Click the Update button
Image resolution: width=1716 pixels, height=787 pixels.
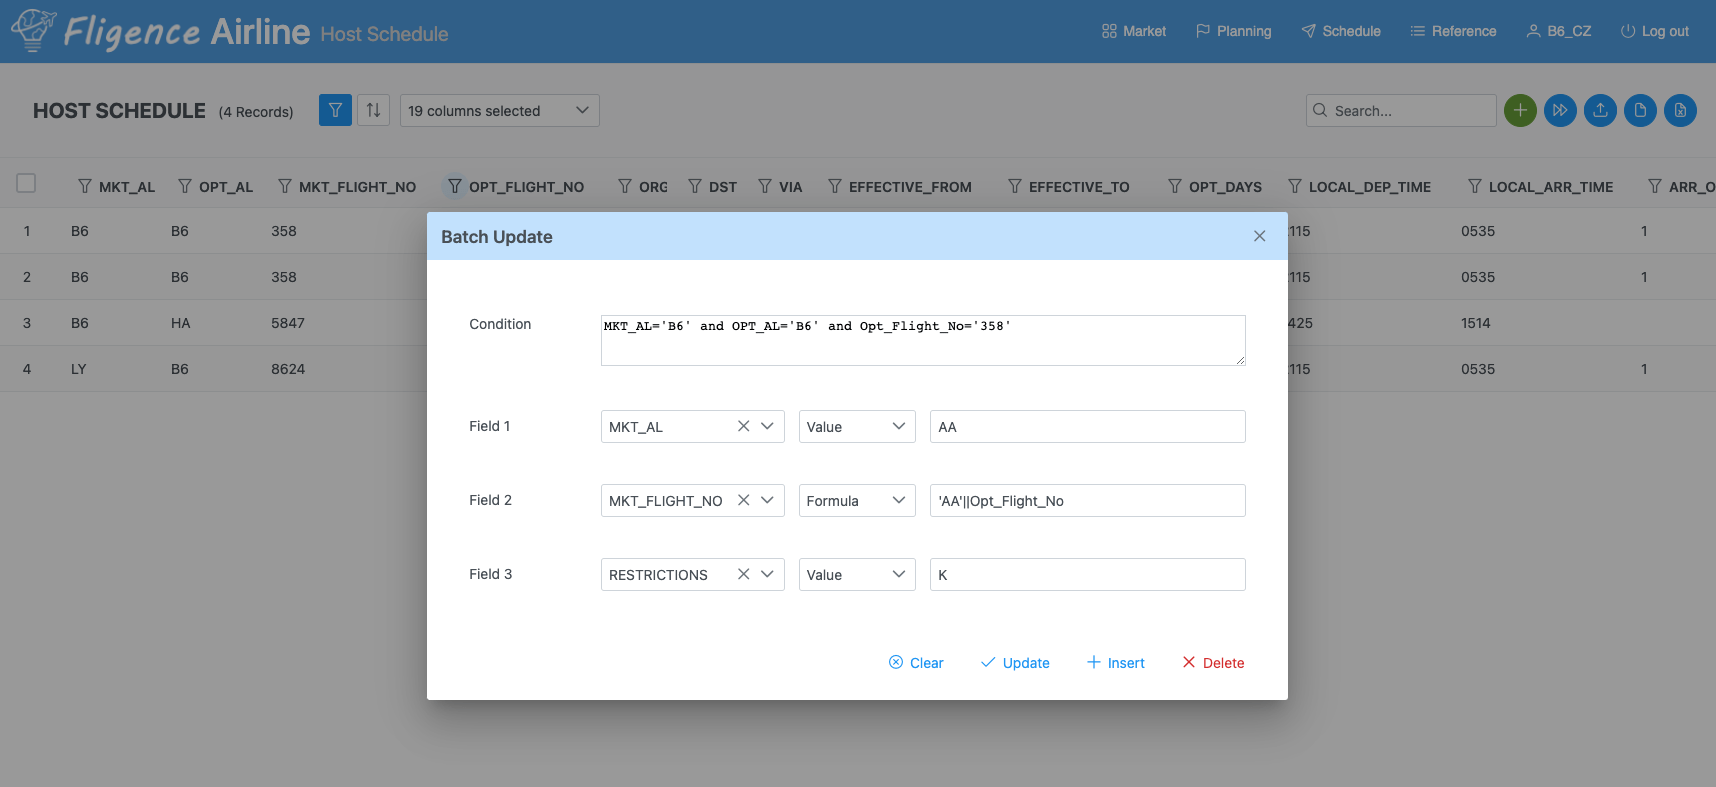pos(1015,662)
